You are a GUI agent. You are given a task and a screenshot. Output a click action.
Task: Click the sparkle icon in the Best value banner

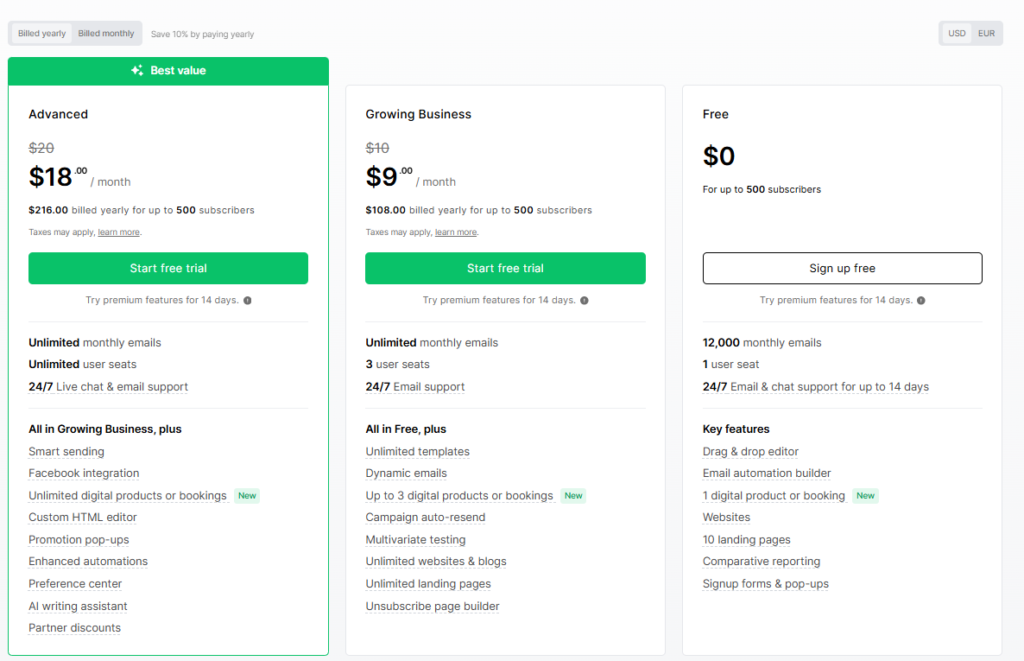point(137,71)
